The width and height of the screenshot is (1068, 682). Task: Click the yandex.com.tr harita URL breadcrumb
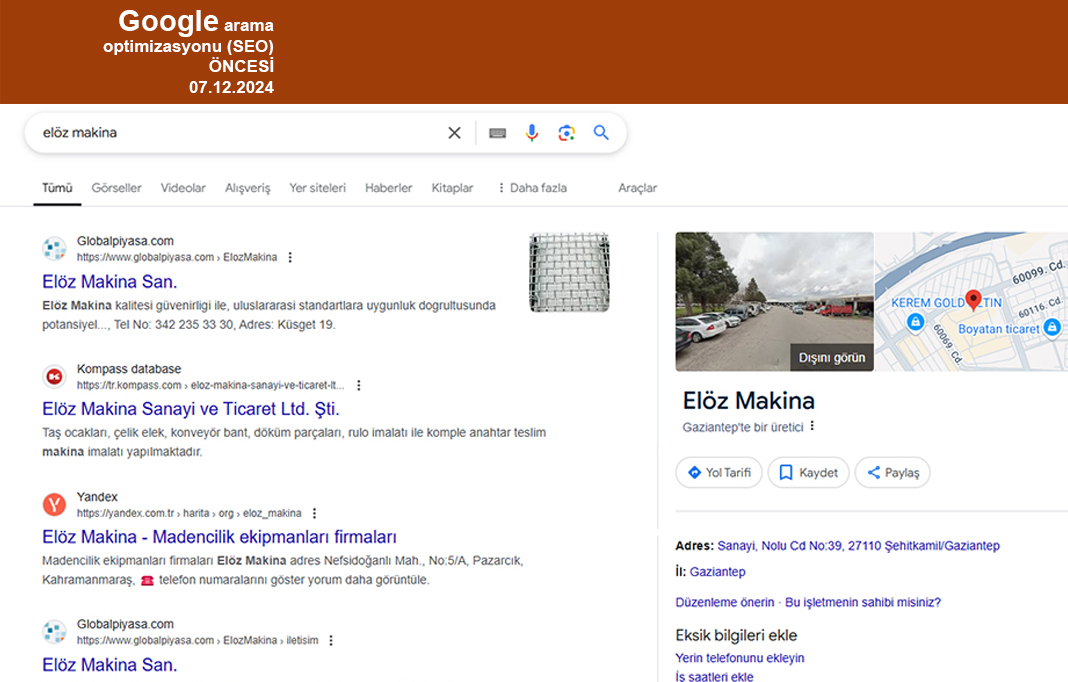pos(189,513)
